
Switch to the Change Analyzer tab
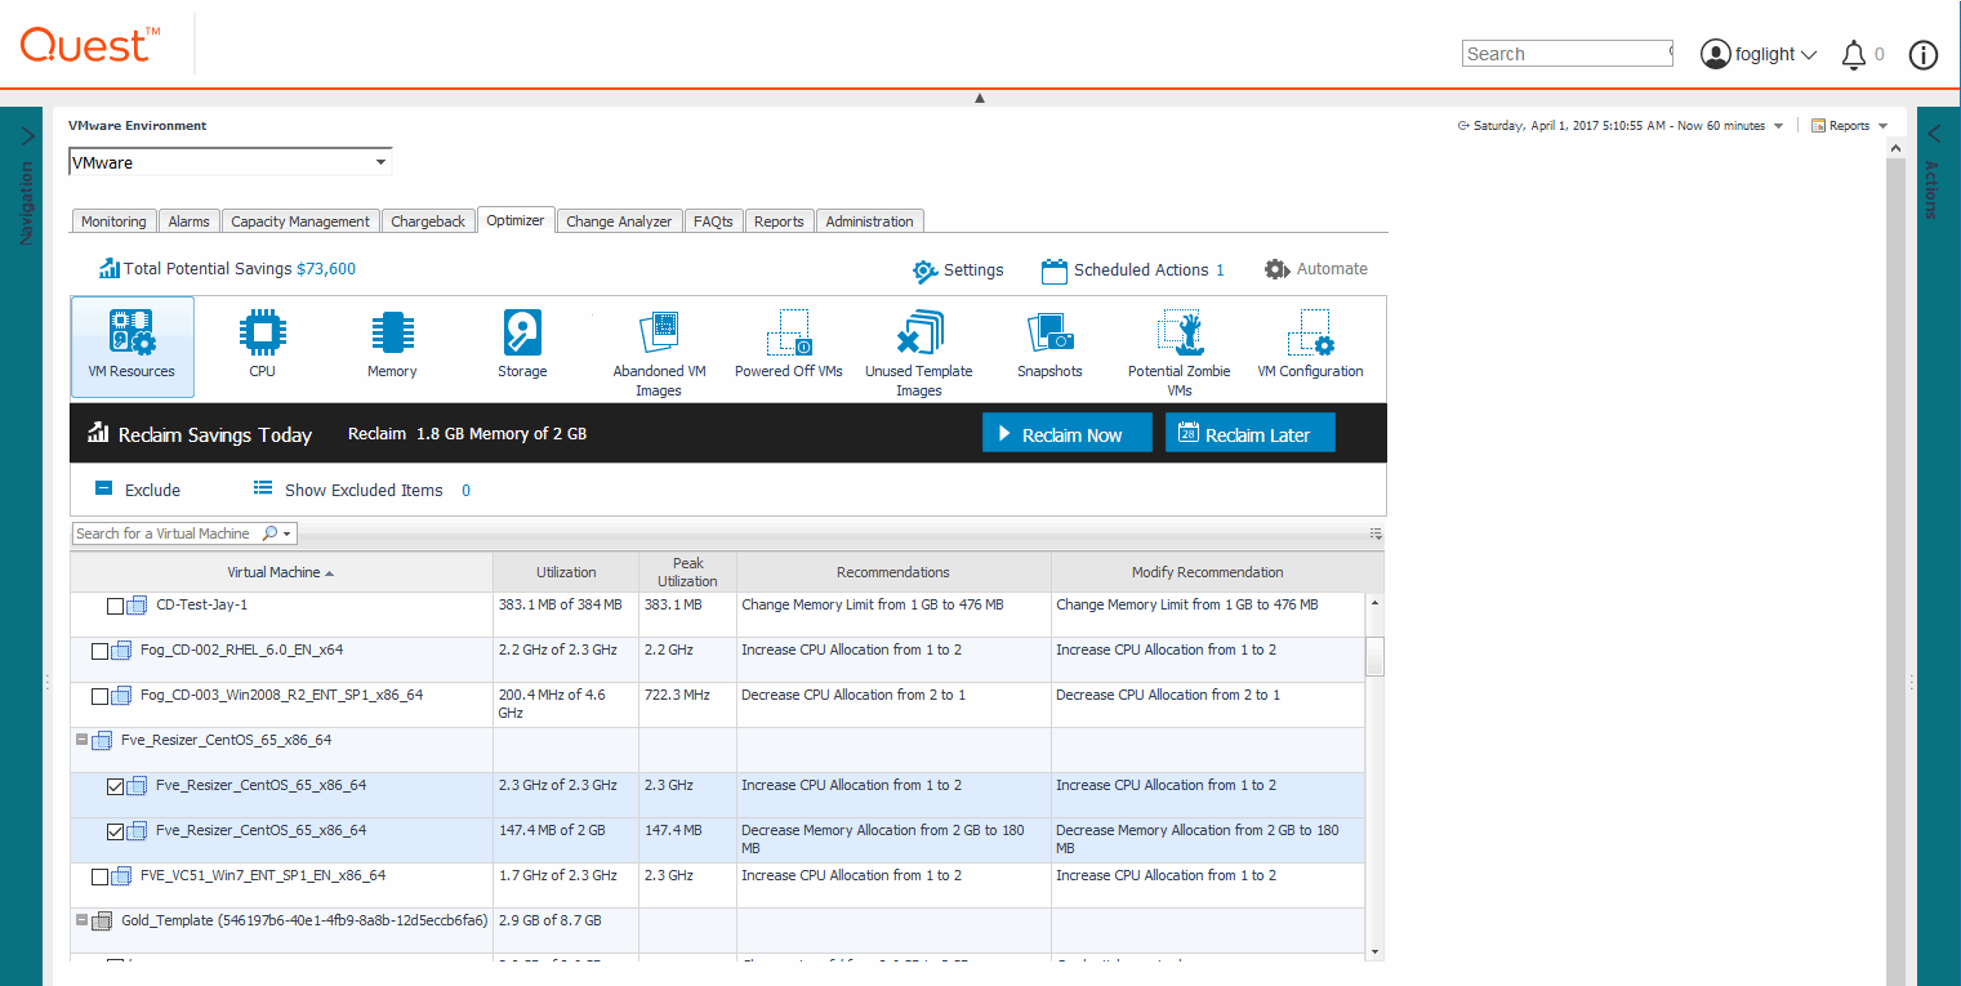point(619,221)
